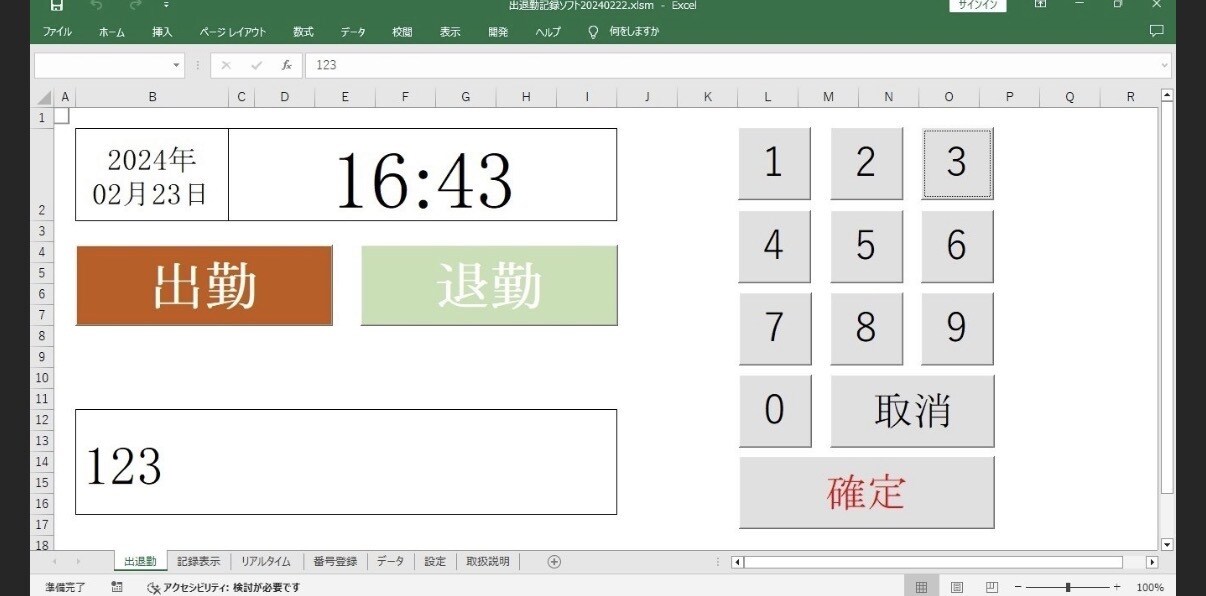Click the ribbon display options icon
This screenshot has height=596, width=1206.
[1040, 5]
